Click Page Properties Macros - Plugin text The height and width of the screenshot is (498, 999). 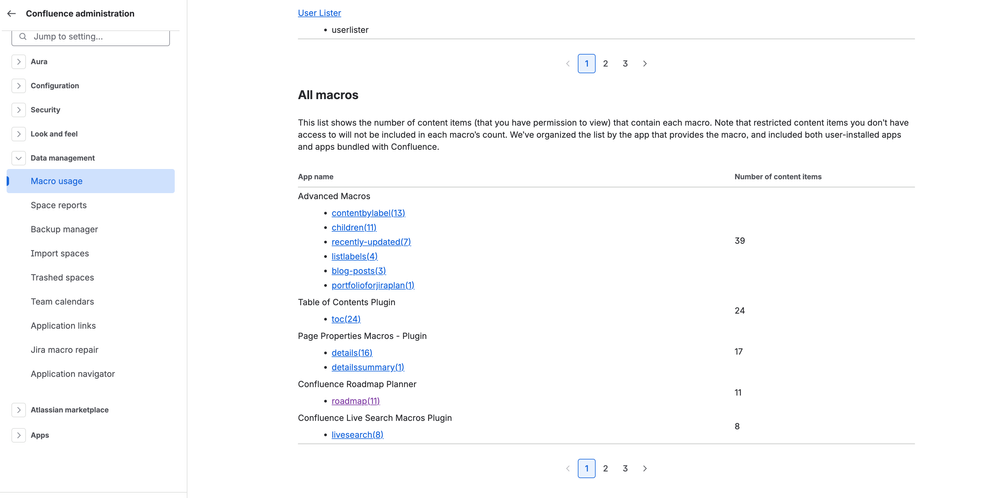click(x=362, y=336)
